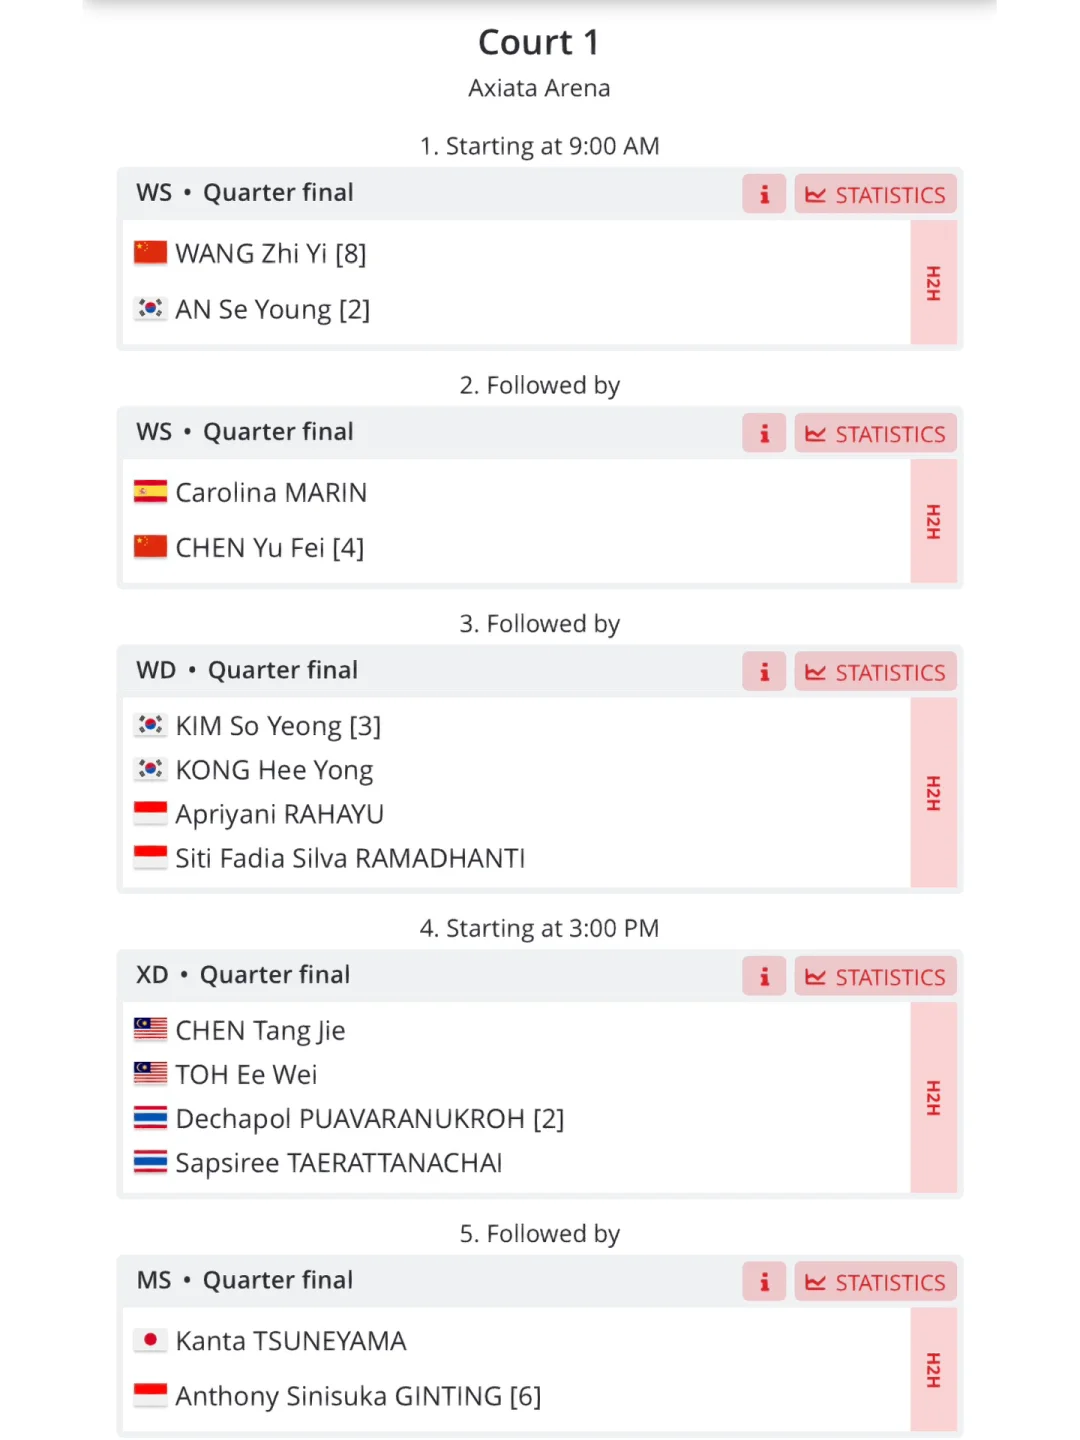Screen dimensions: 1080x1440
Task: Select player Carolina MARIN
Action: point(271,492)
